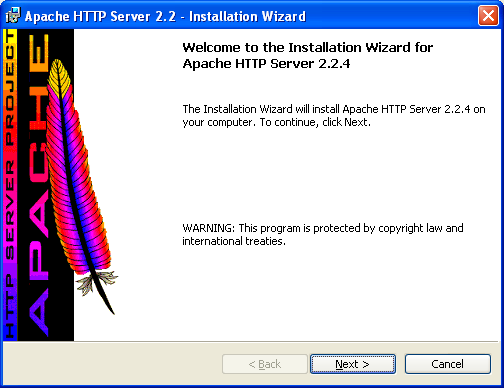This screenshot has height=388, width=504.
Task: Cancel the Apache installation wizard
Action: coord(448,364)
